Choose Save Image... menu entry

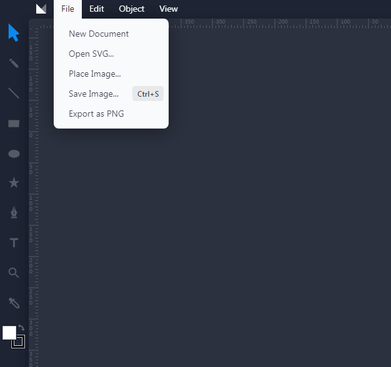(x=111, y=94)
